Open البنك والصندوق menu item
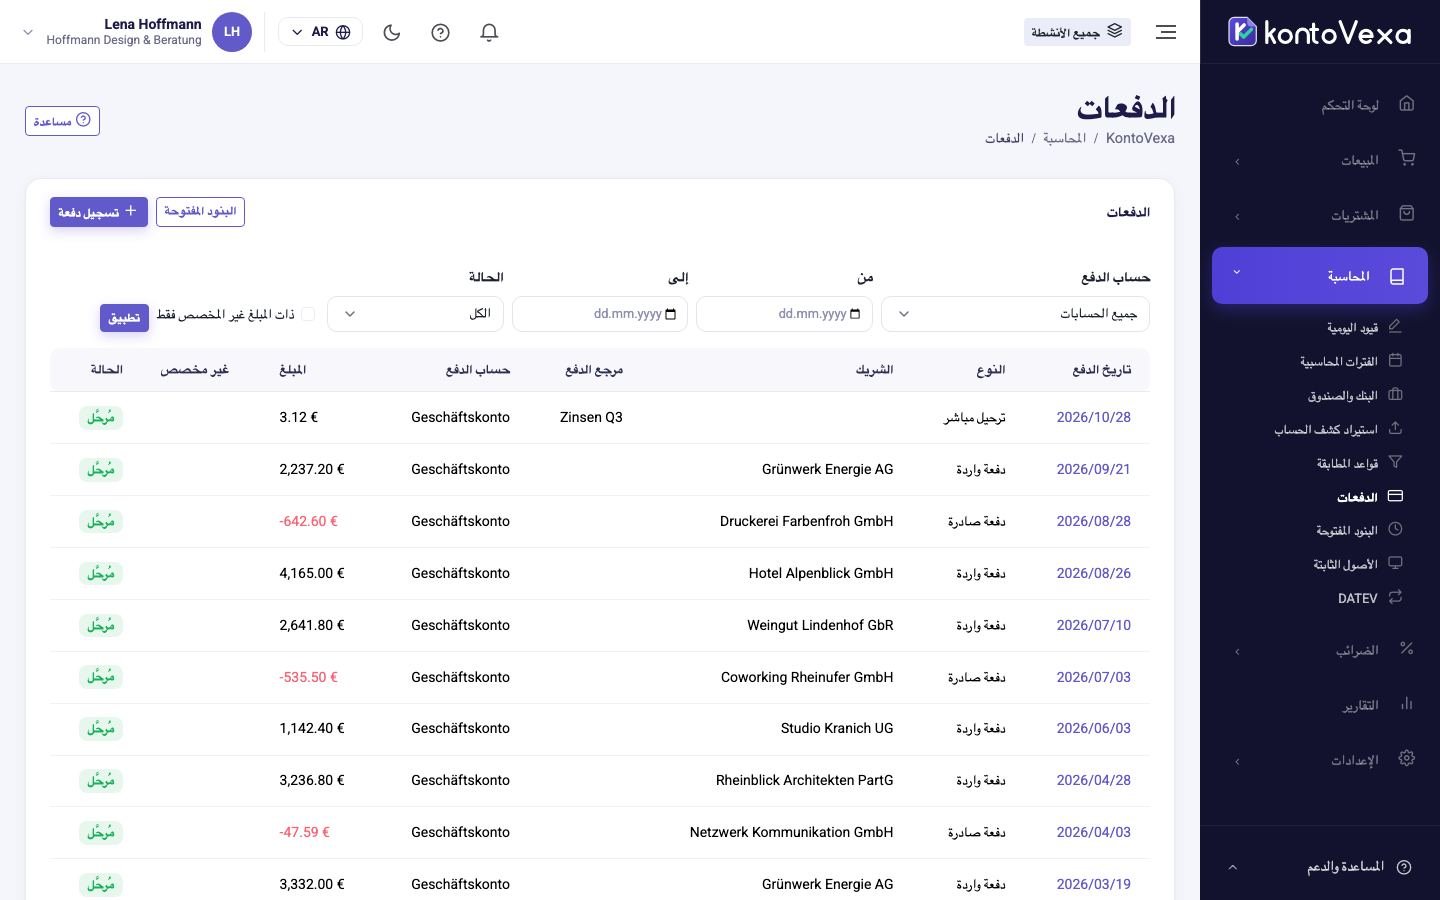Image resolution: width=1440 pixels, height=900 pixels. 1355,395
